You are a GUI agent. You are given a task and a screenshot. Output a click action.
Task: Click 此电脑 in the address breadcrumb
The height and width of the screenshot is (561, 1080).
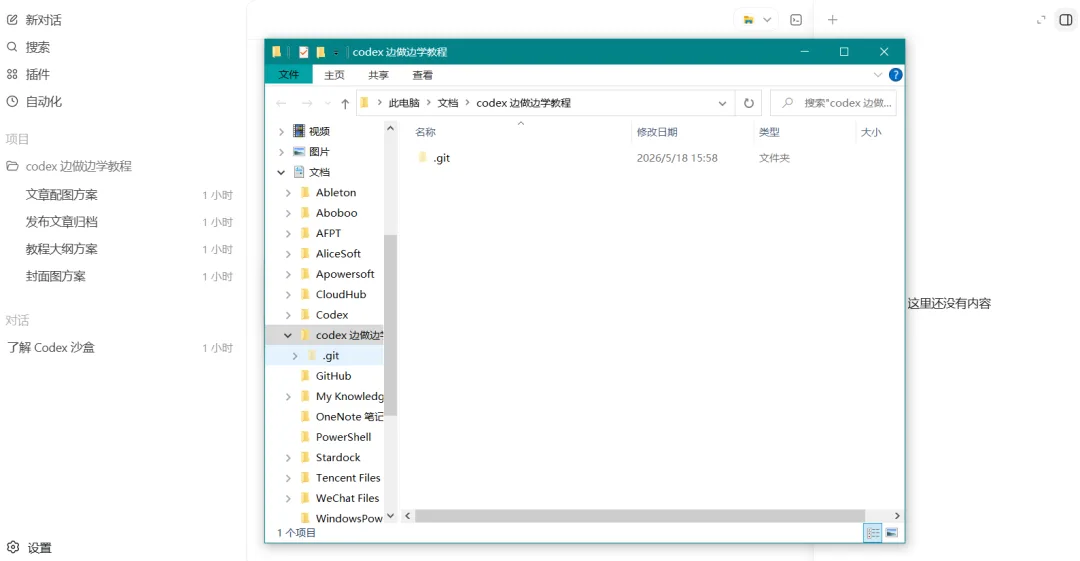tap(404, 103)
